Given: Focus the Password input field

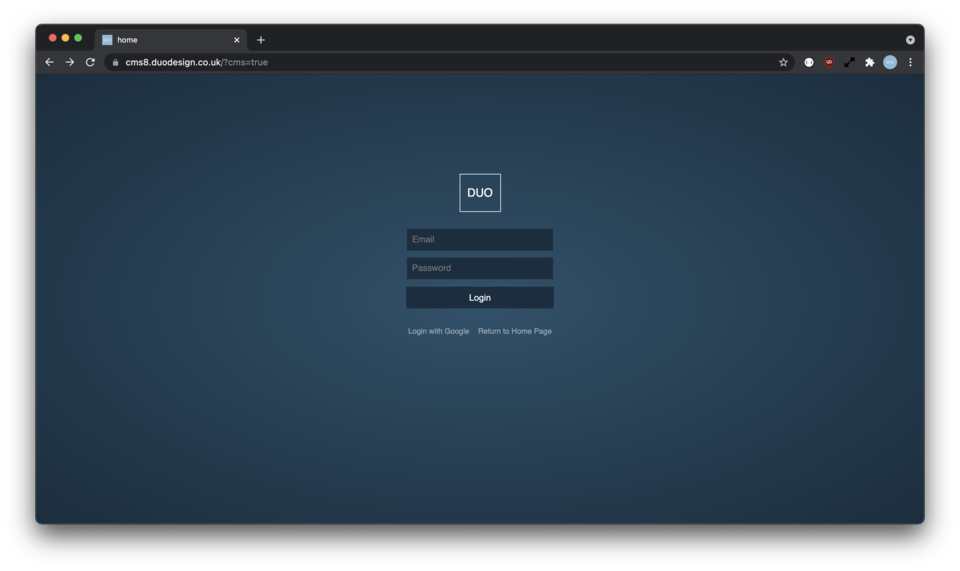Looking at the screenshot, I should click(480, 268).
